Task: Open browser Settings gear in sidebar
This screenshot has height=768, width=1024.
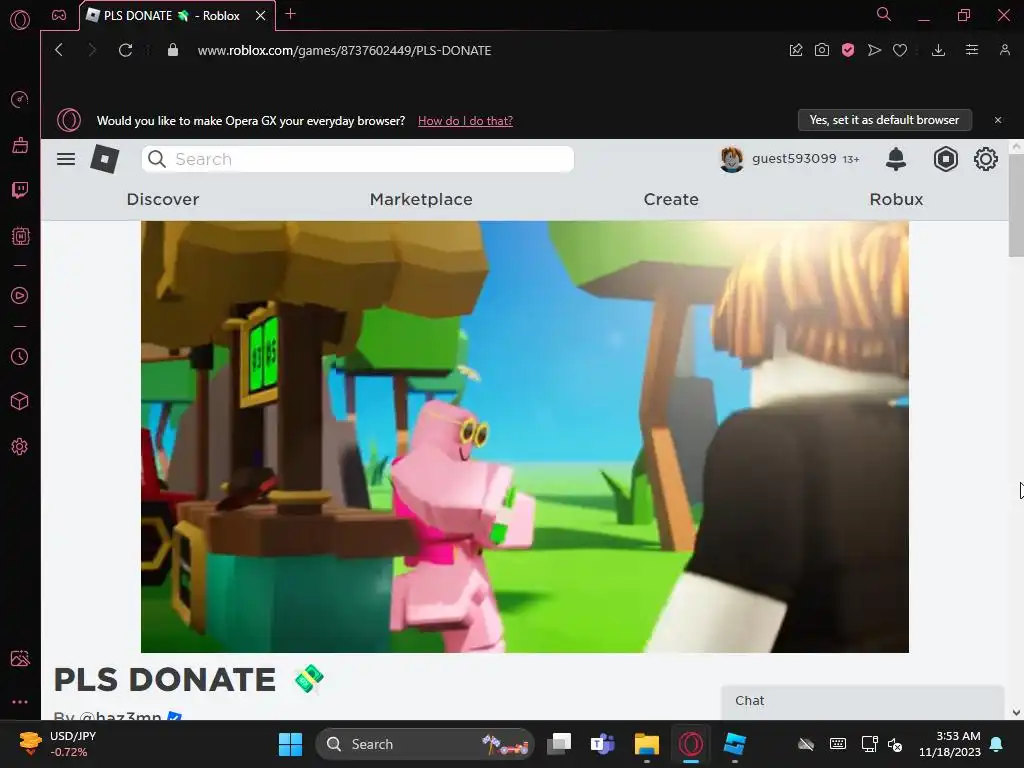Action: 20,447
